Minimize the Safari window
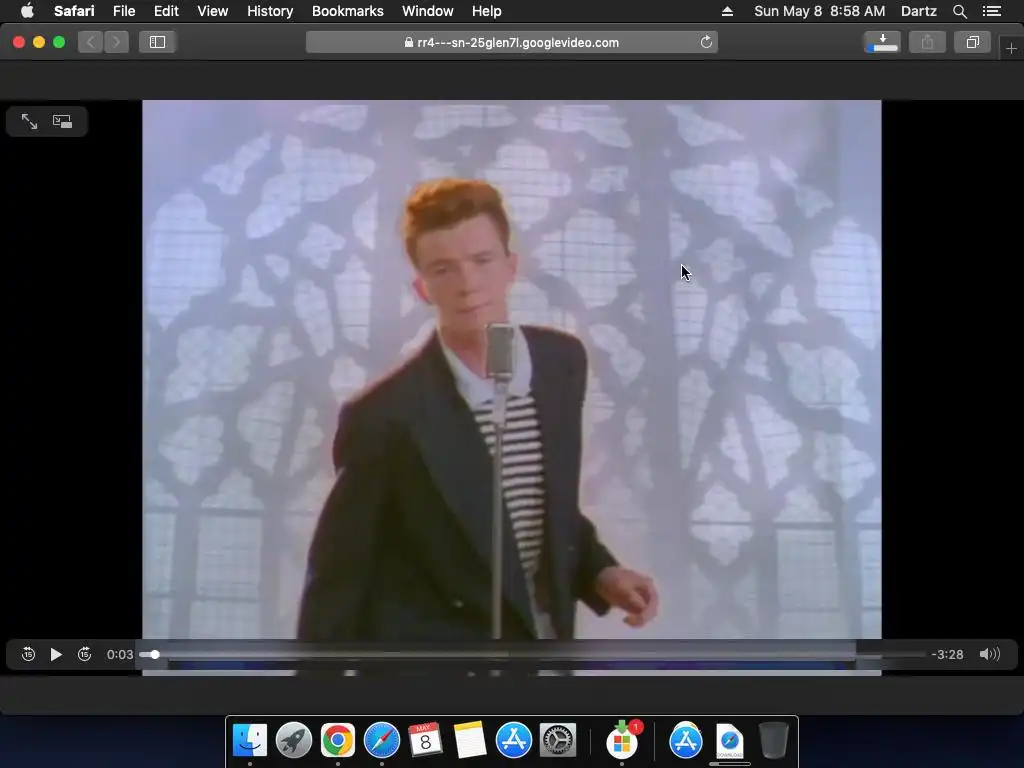 coord(39,42)
